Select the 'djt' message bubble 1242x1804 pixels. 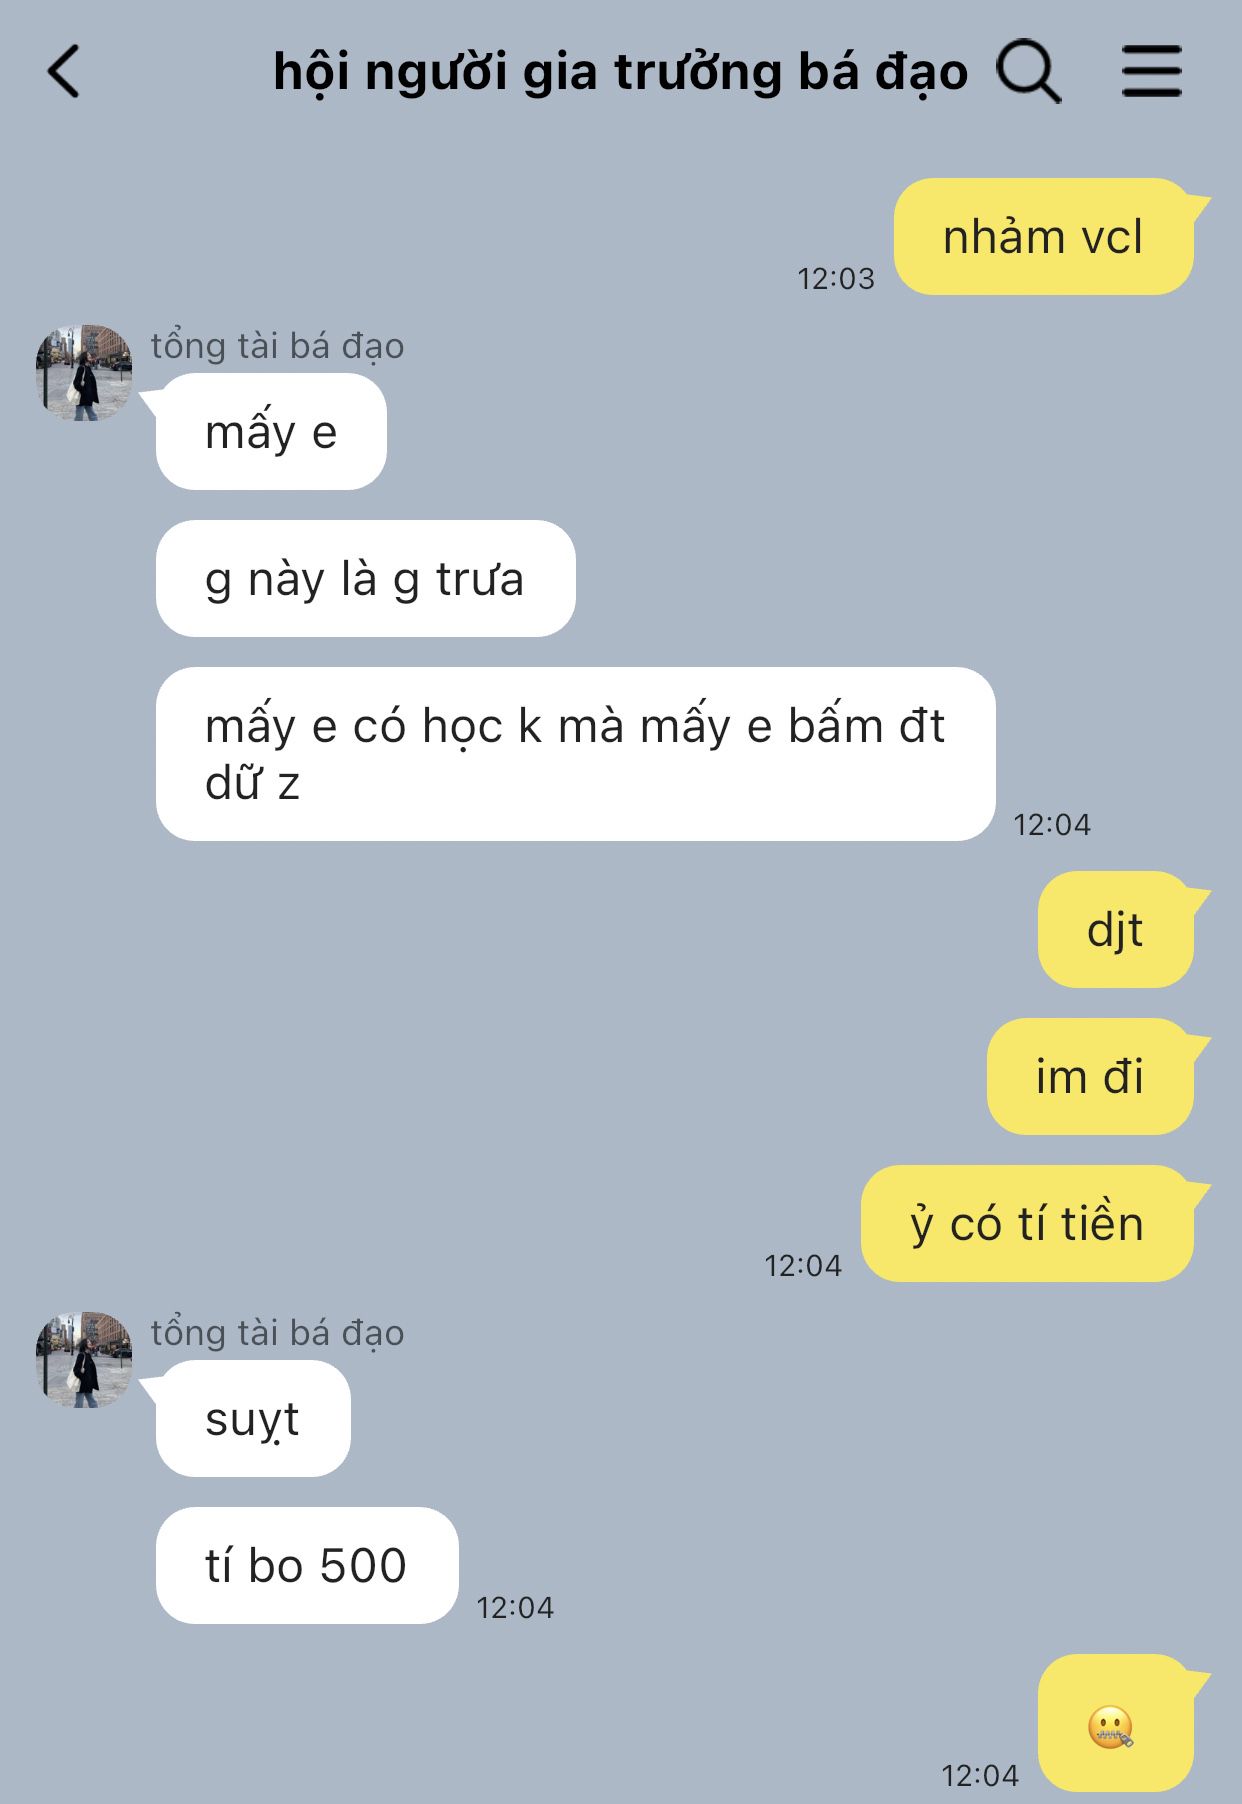[x=1116, y=929]
